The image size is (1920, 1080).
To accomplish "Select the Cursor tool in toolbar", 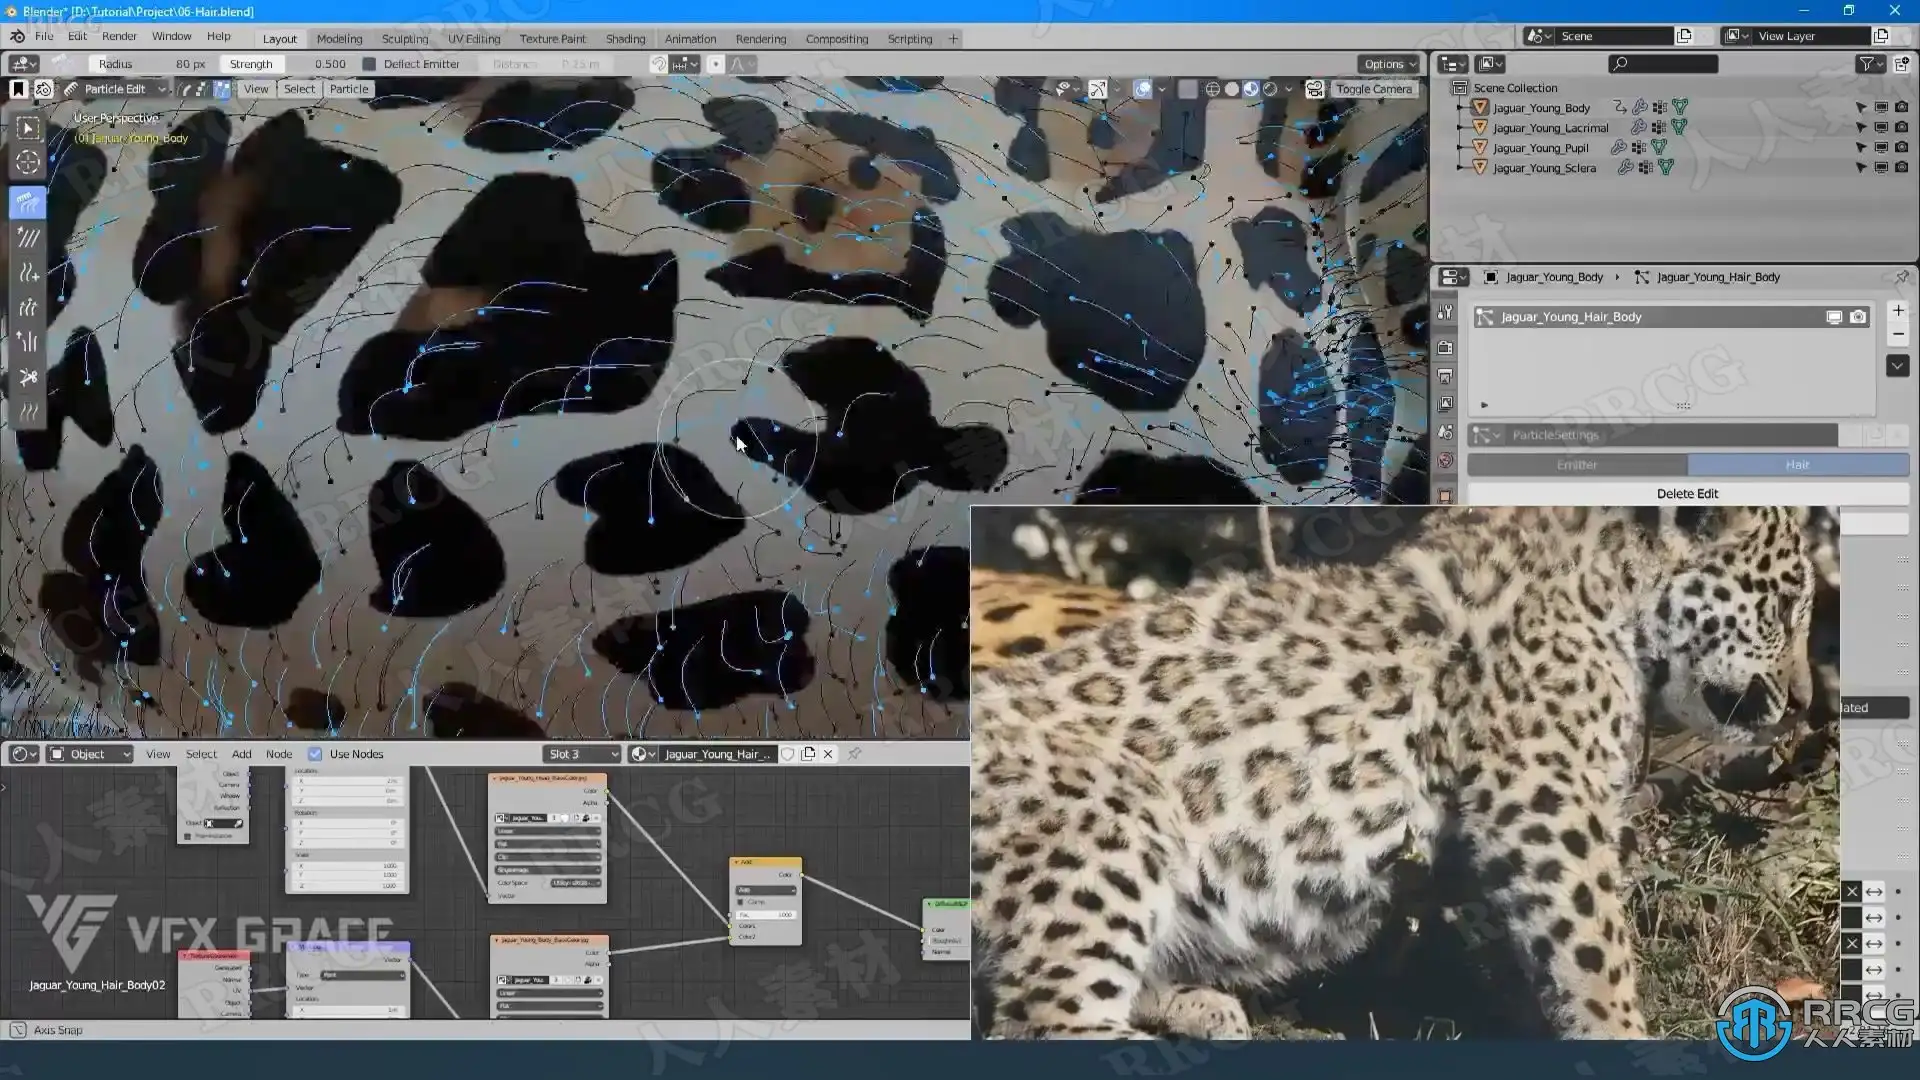I will [x=28, y=162].
